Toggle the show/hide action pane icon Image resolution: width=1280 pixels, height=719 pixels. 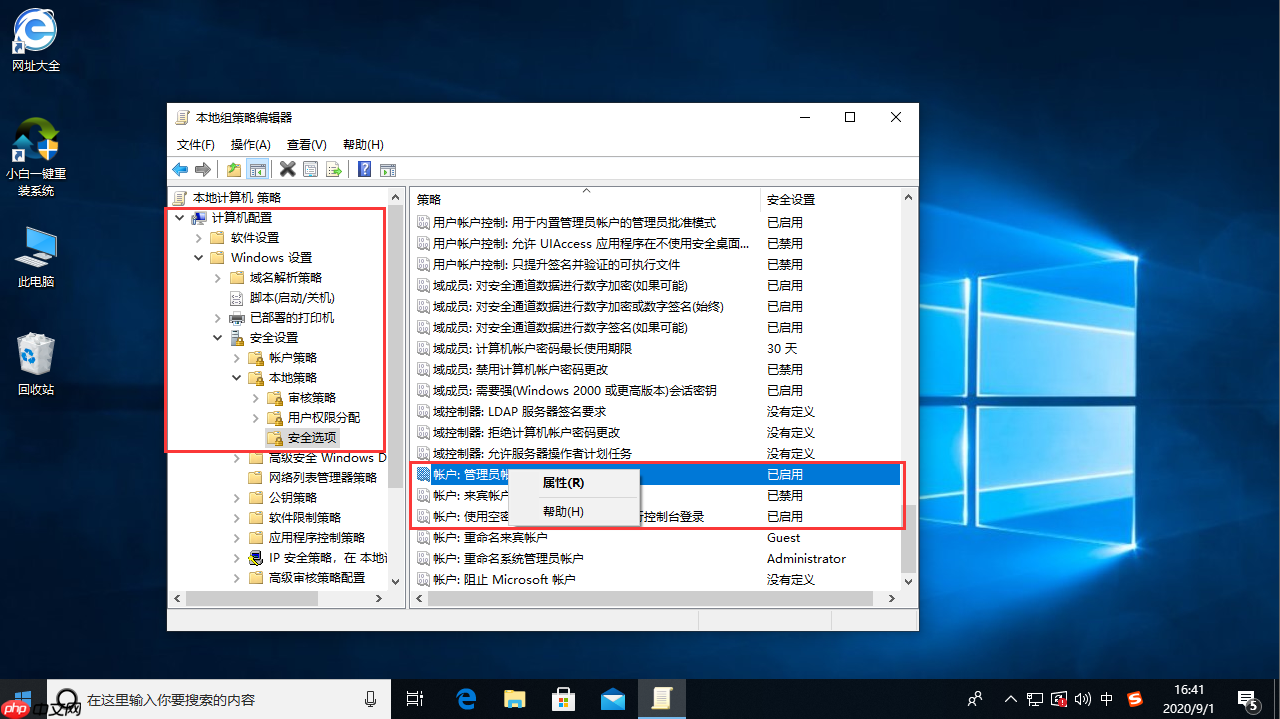tap(388, 169)
